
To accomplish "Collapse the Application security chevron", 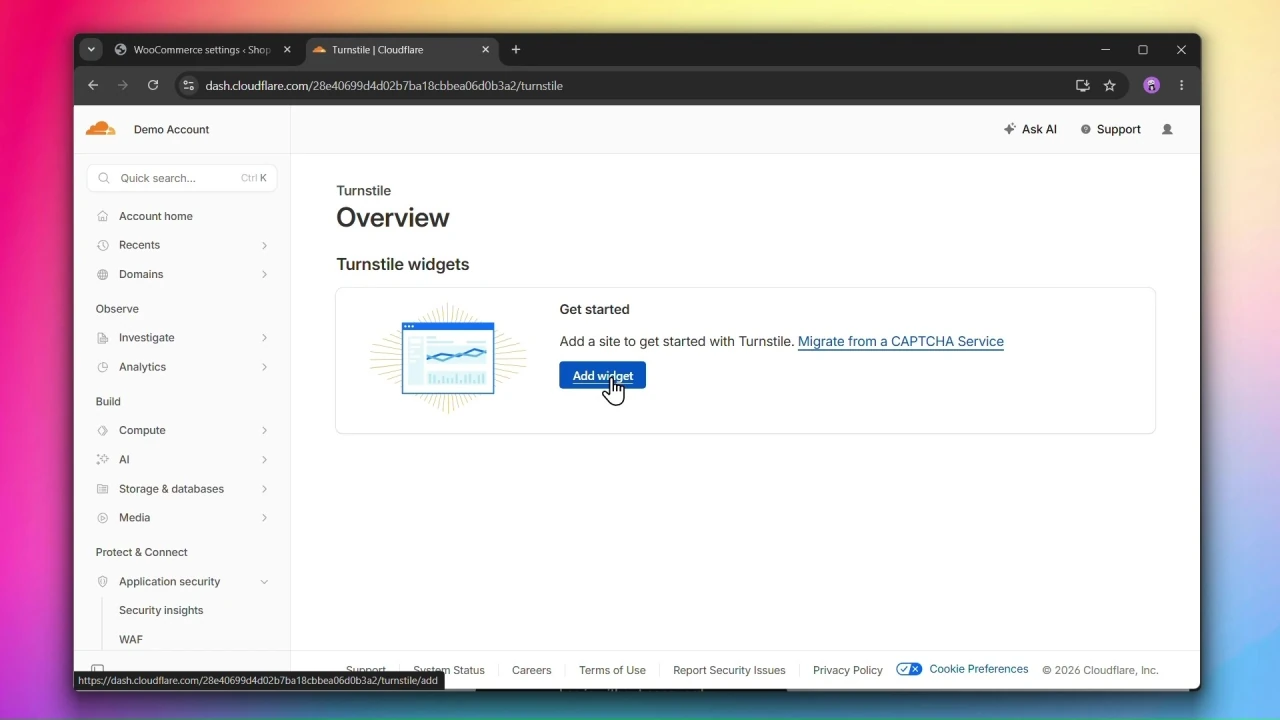I will (264, 582).
